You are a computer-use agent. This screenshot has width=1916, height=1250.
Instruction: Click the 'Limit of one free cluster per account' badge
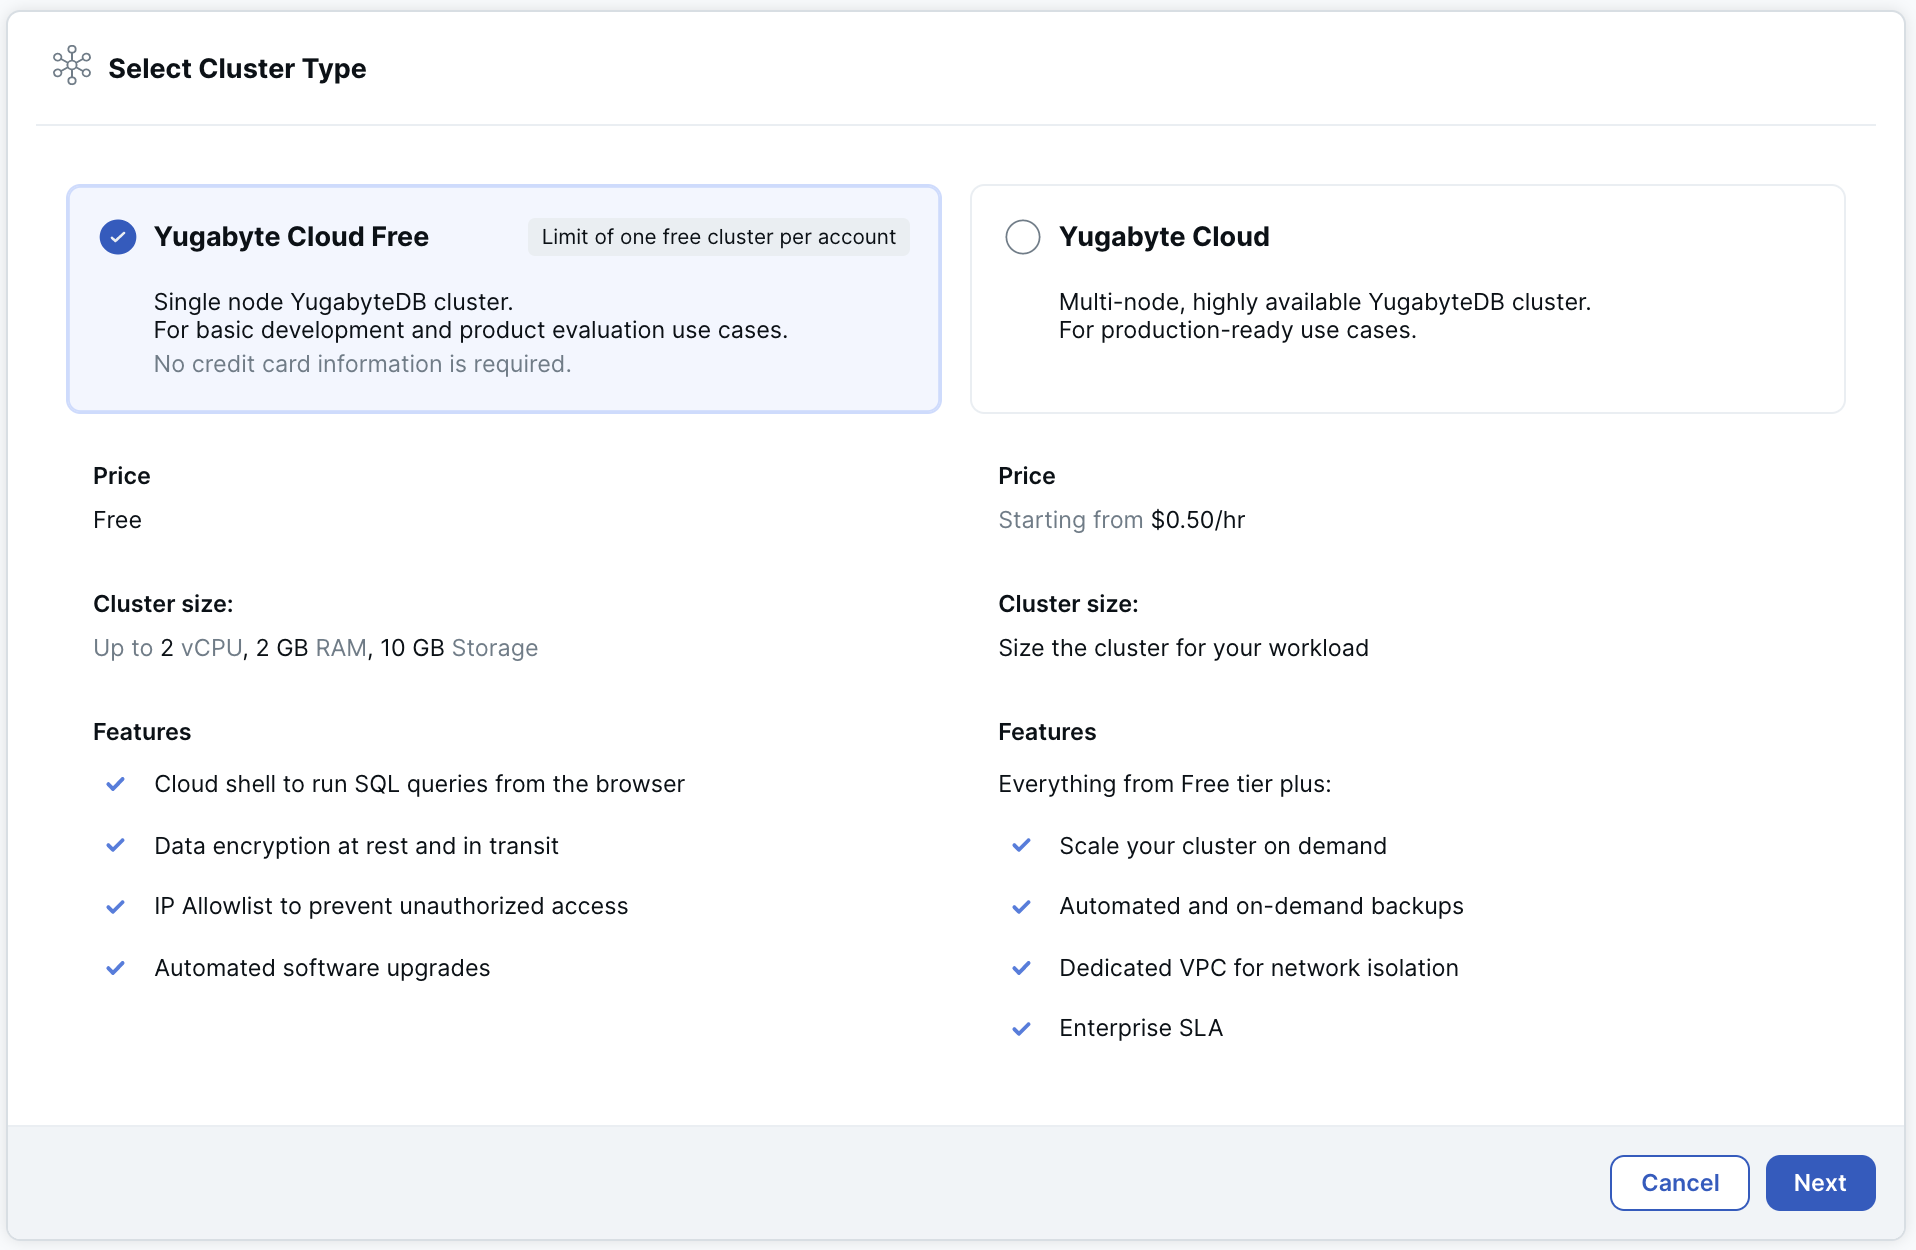pos(719,237)
